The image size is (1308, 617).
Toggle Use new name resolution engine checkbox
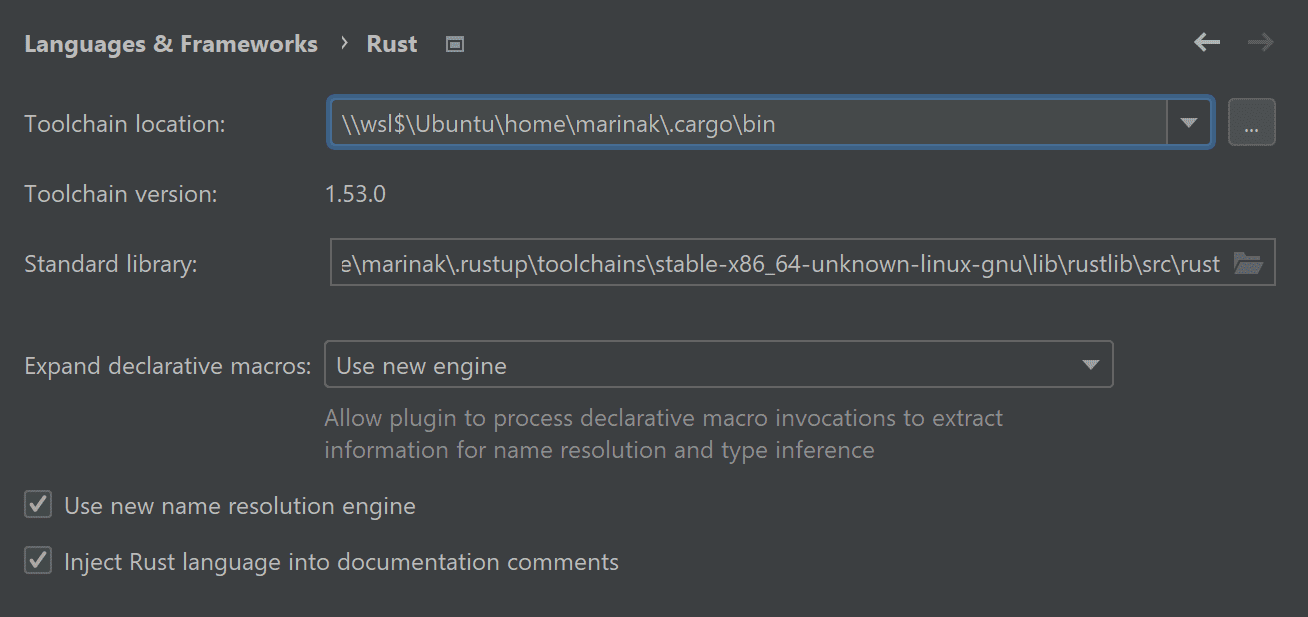click(x=38, y=505)
